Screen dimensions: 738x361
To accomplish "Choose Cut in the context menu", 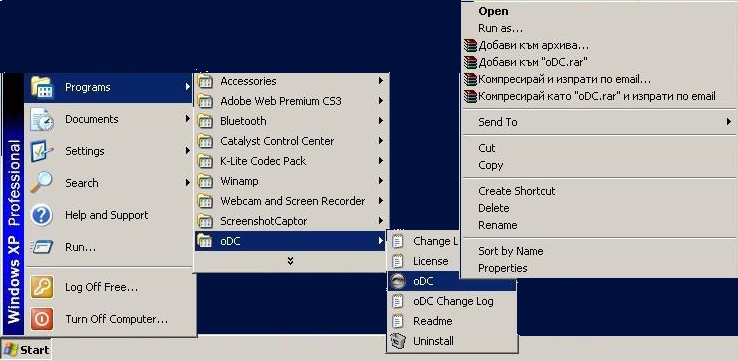I will (x=487, y=148).
